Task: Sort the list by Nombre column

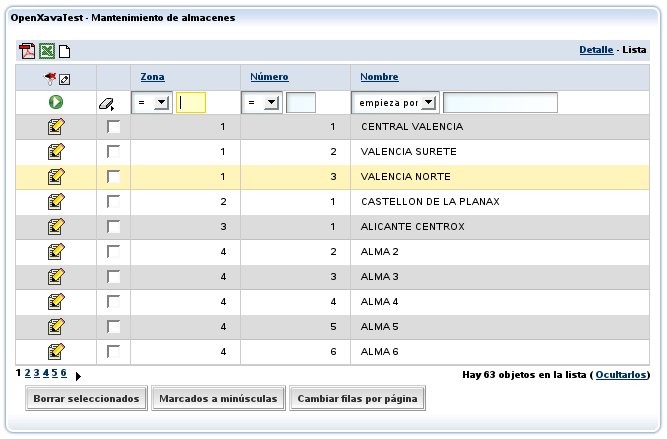Action: pos(379,77)
